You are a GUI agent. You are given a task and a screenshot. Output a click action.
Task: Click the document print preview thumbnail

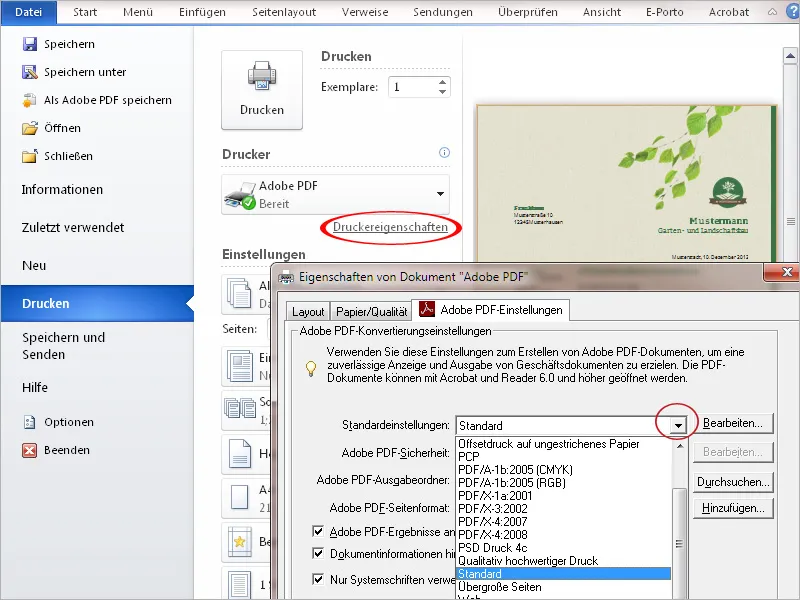[x=627, y=183]
